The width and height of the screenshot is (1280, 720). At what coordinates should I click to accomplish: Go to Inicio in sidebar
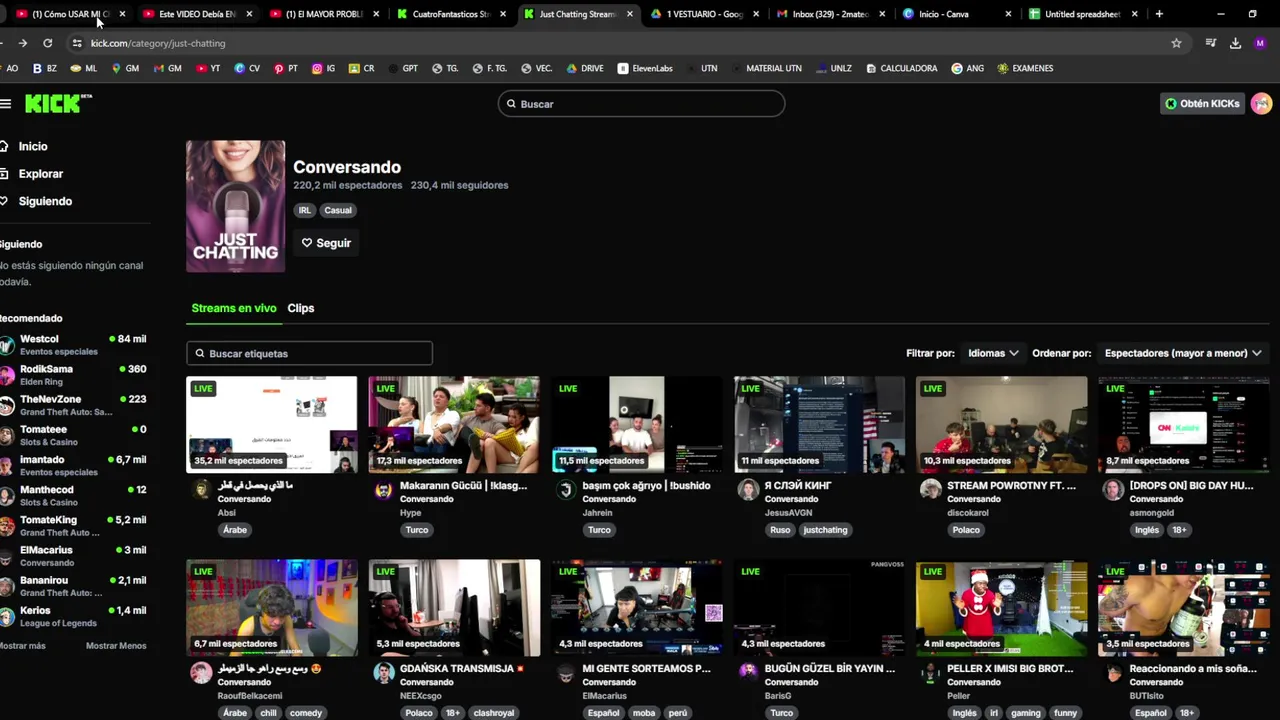click(x=33, y=146)
